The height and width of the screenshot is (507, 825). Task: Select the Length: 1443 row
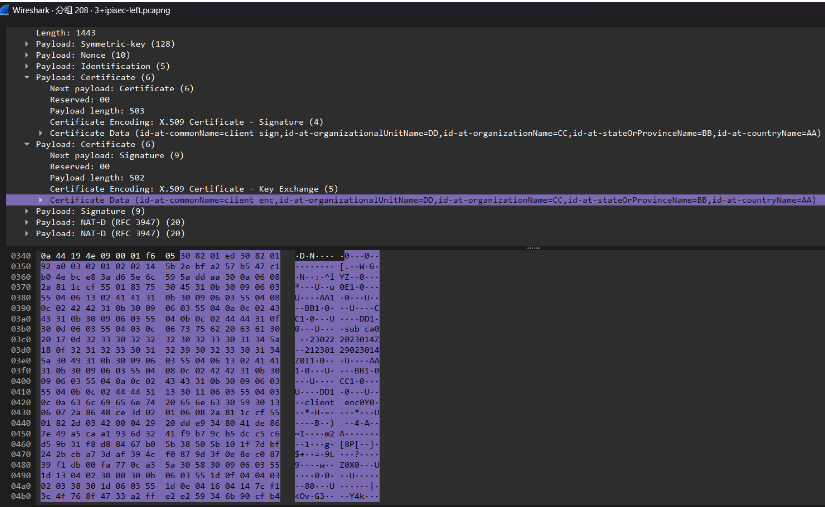point(66,33)
